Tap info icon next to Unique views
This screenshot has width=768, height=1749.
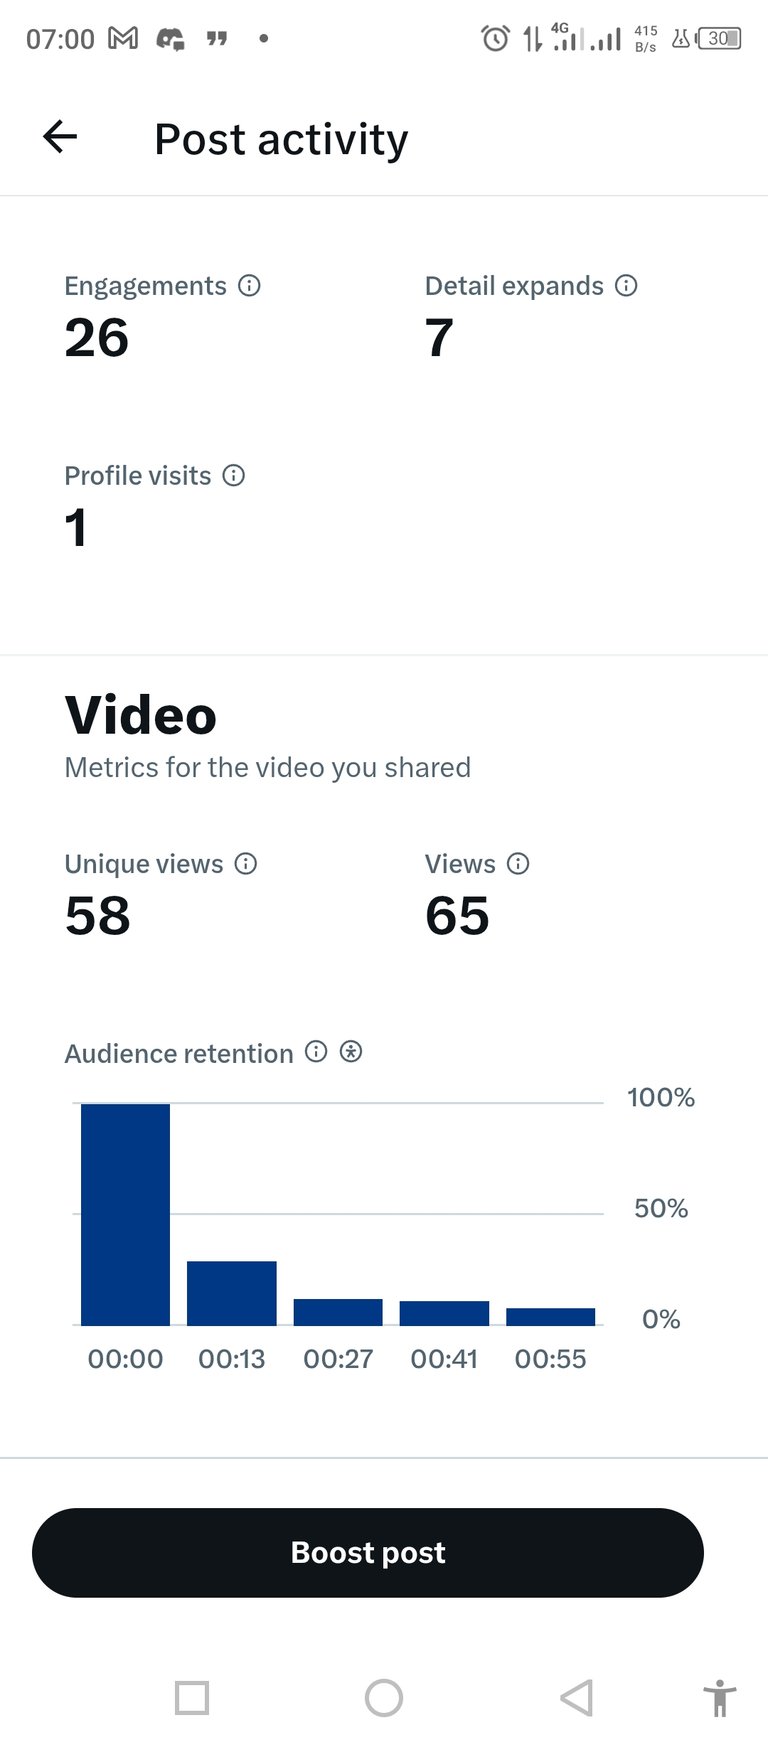point(246,864)
